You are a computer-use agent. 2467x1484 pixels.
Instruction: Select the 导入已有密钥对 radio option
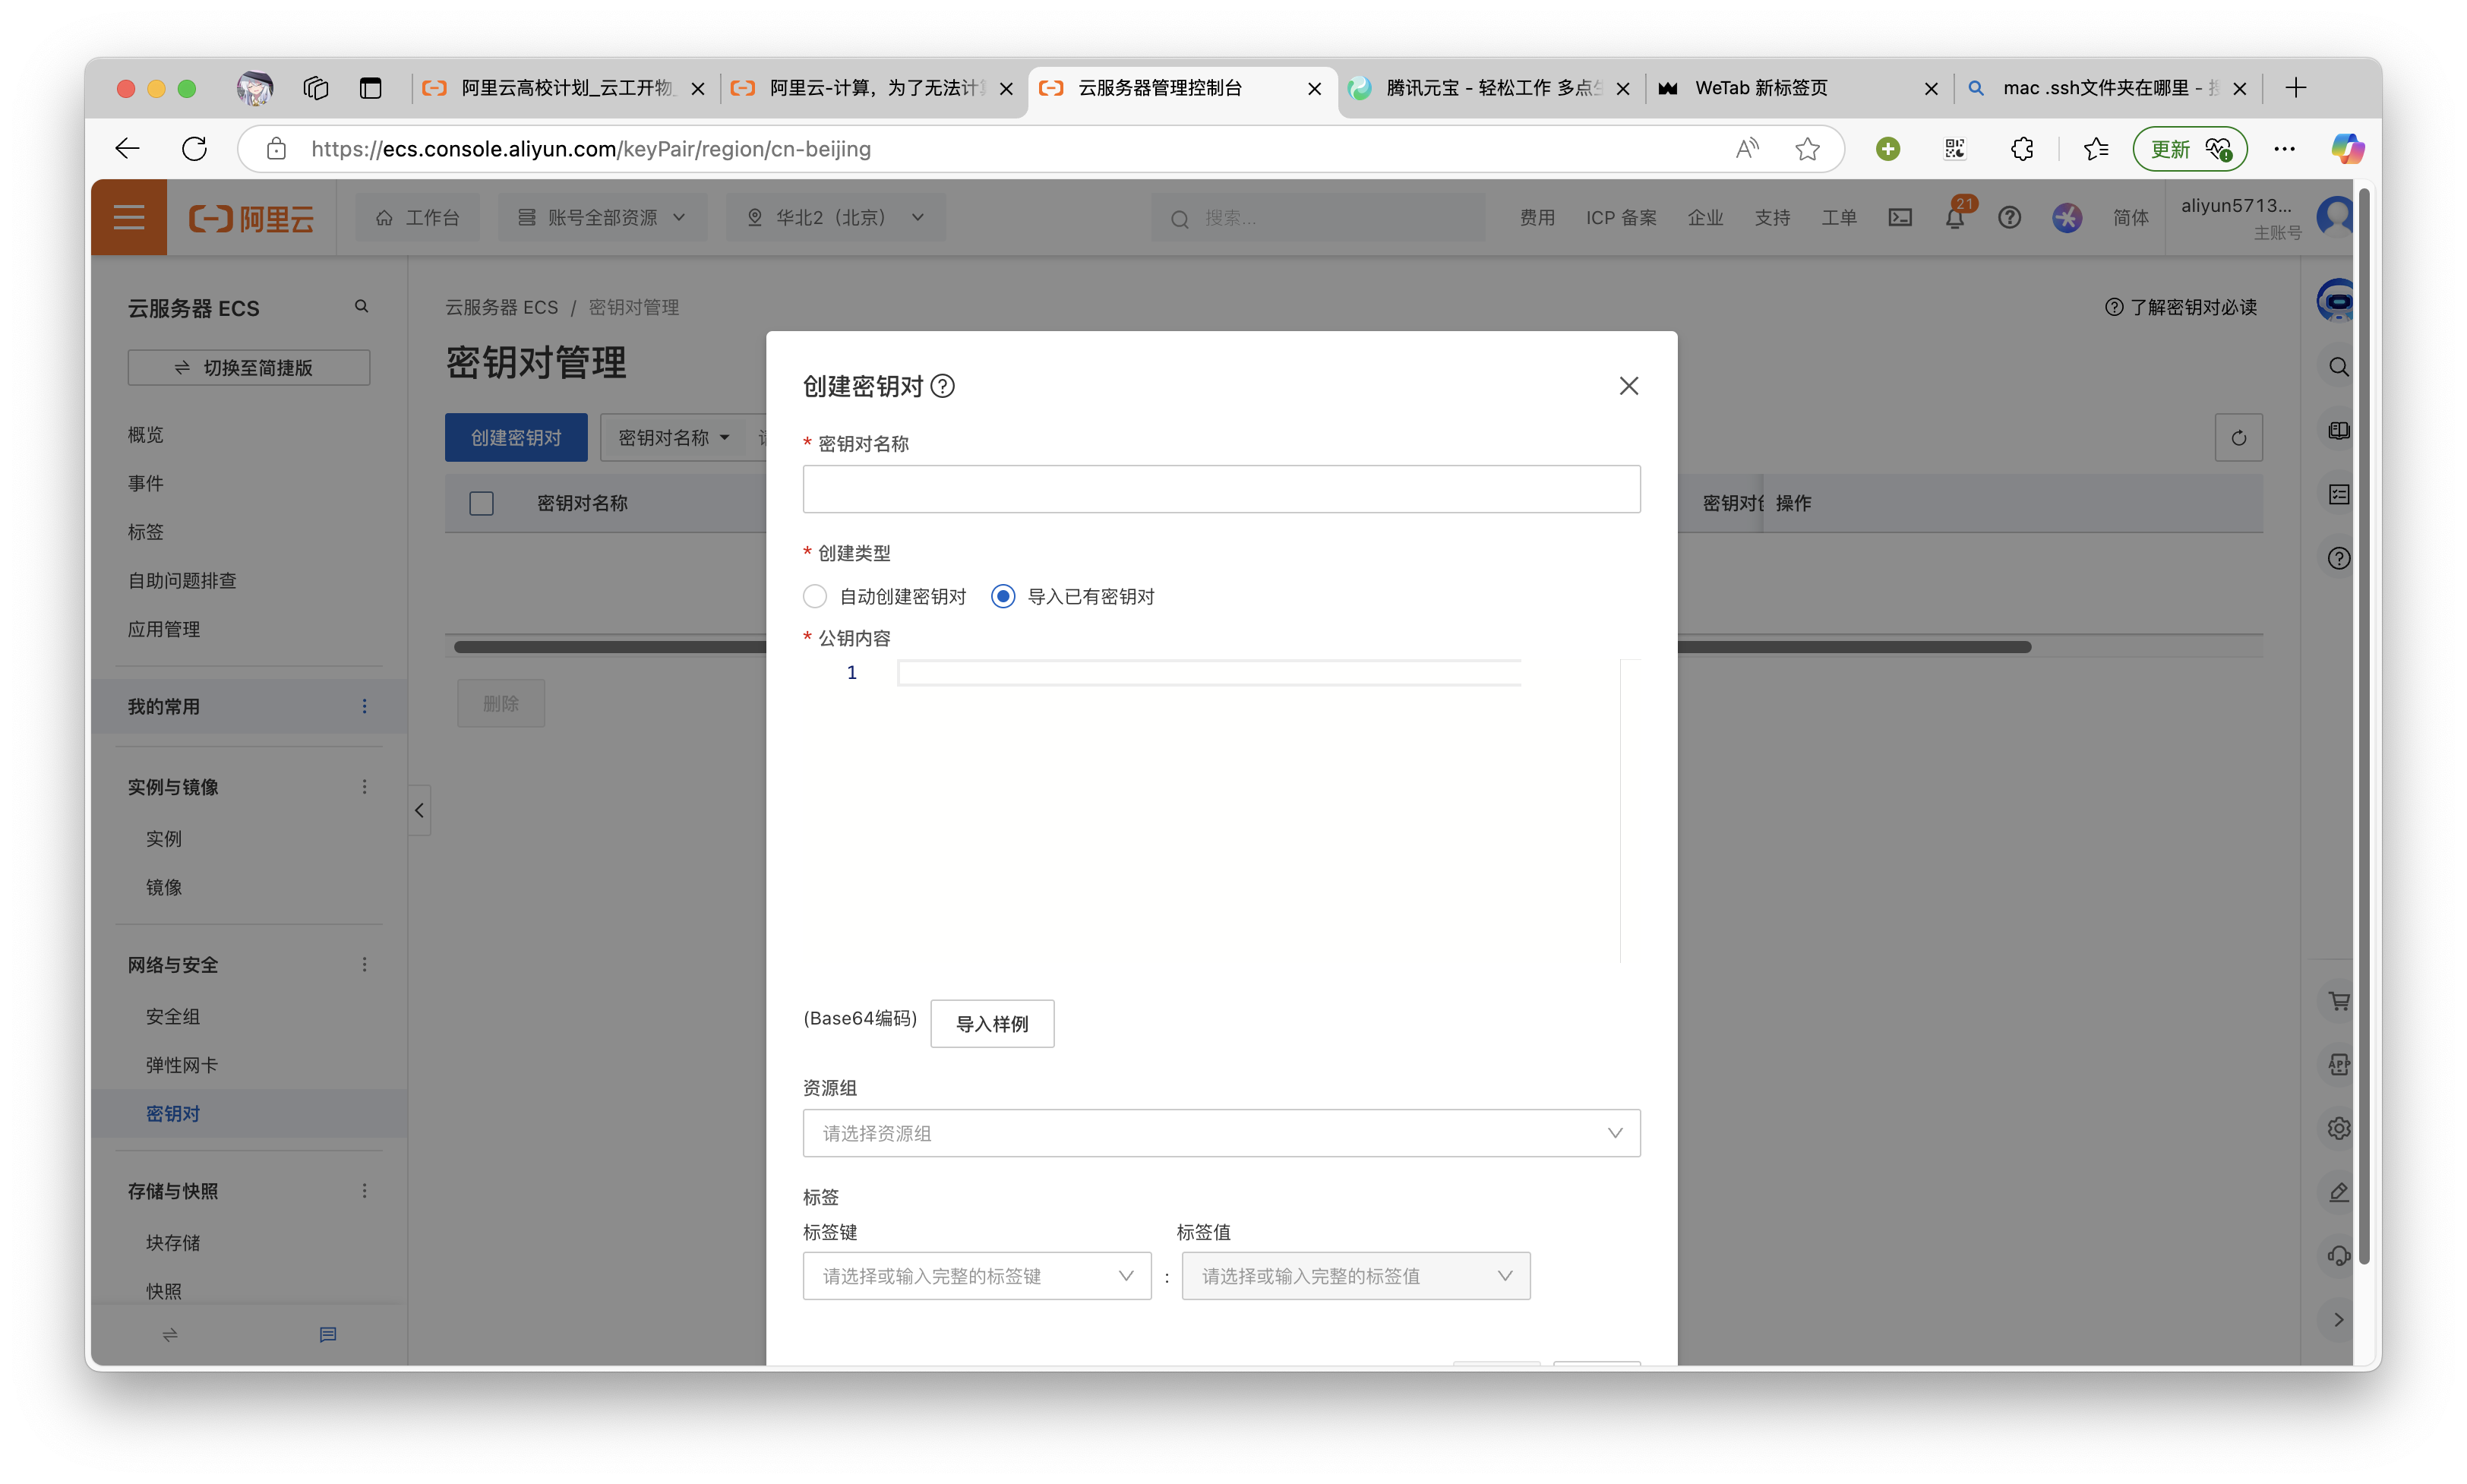click(1003, 597)
